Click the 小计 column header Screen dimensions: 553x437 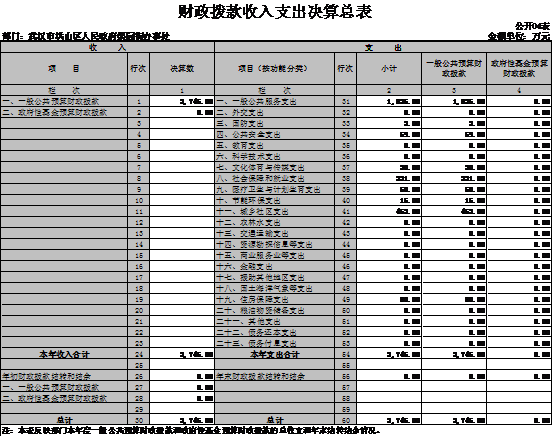(x=389, y=69)
